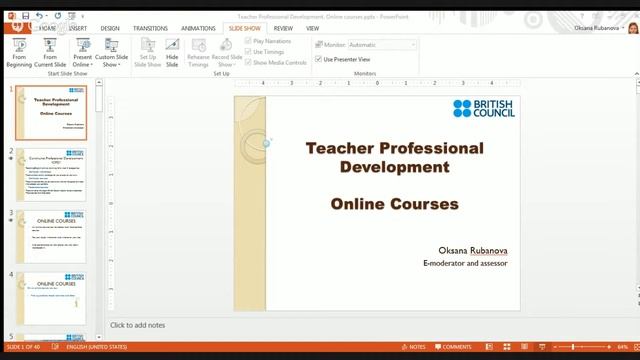
Task: Switch to the VIEW tab
Action: [x=312, y=28]
